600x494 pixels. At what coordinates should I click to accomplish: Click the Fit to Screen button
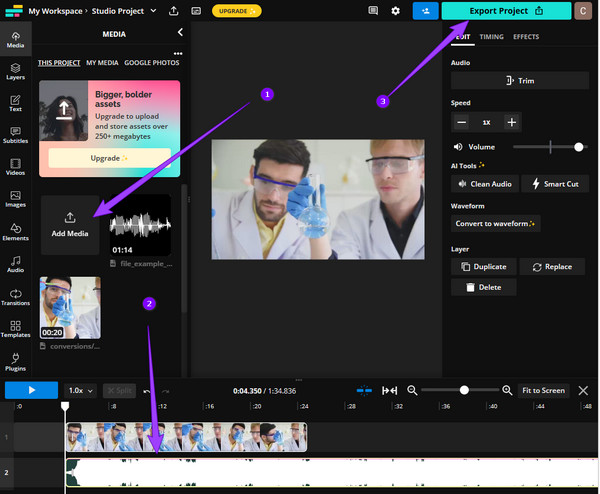pos(543,390)
